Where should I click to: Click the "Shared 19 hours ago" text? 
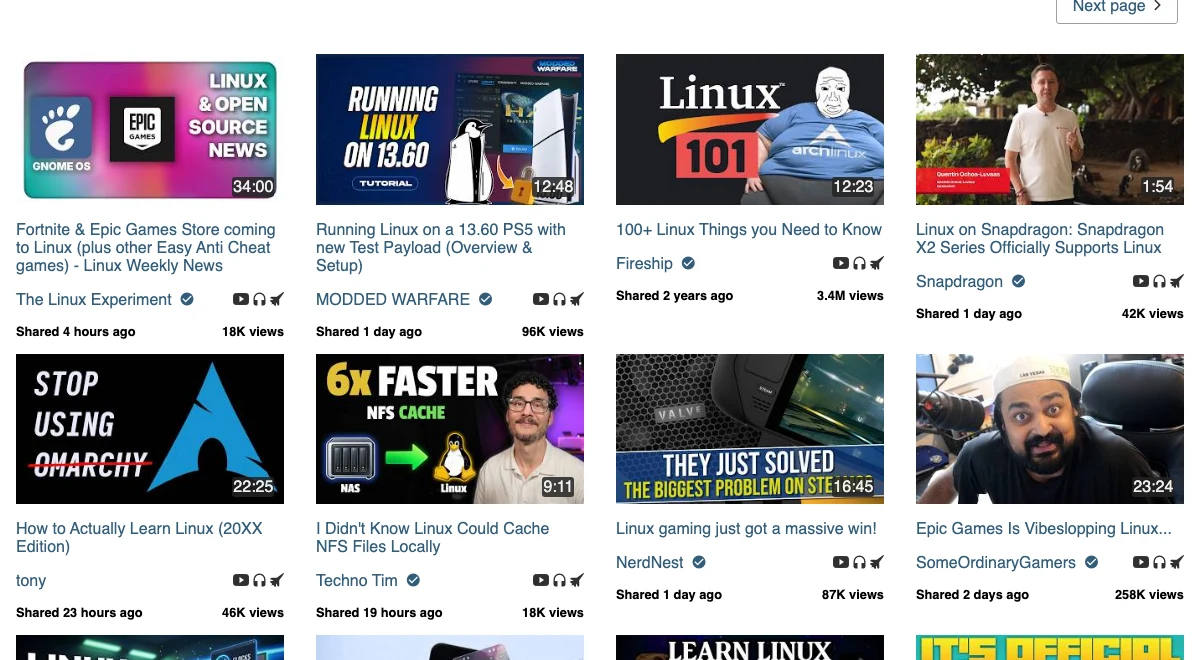pyautogui.click(x=379, y=612)
